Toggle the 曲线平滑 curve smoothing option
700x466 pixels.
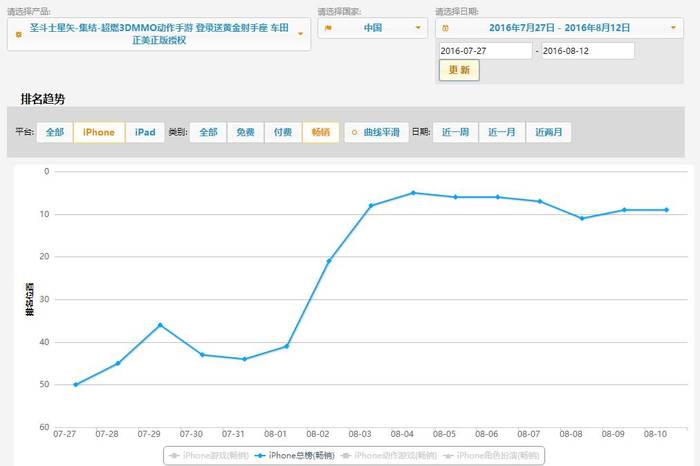coord(376,132)
